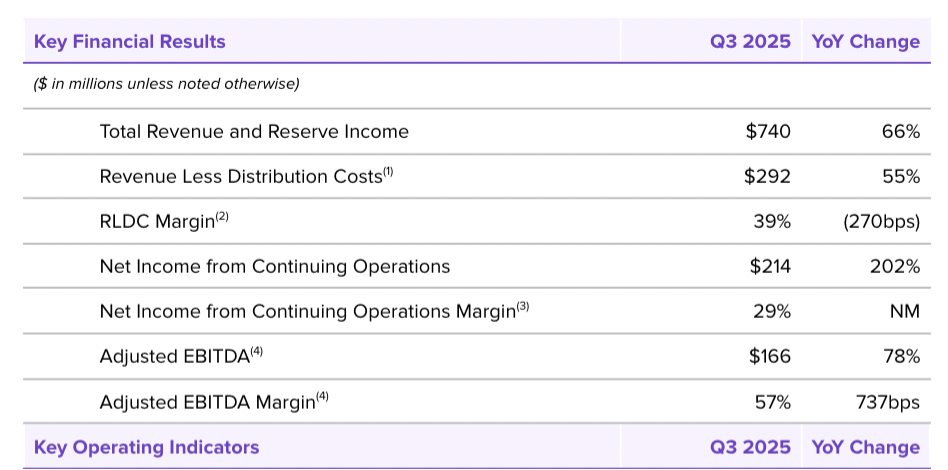Viewport: 948px width, 470px height.
Task: Click the $292 value
Action: tap(767, 177)
